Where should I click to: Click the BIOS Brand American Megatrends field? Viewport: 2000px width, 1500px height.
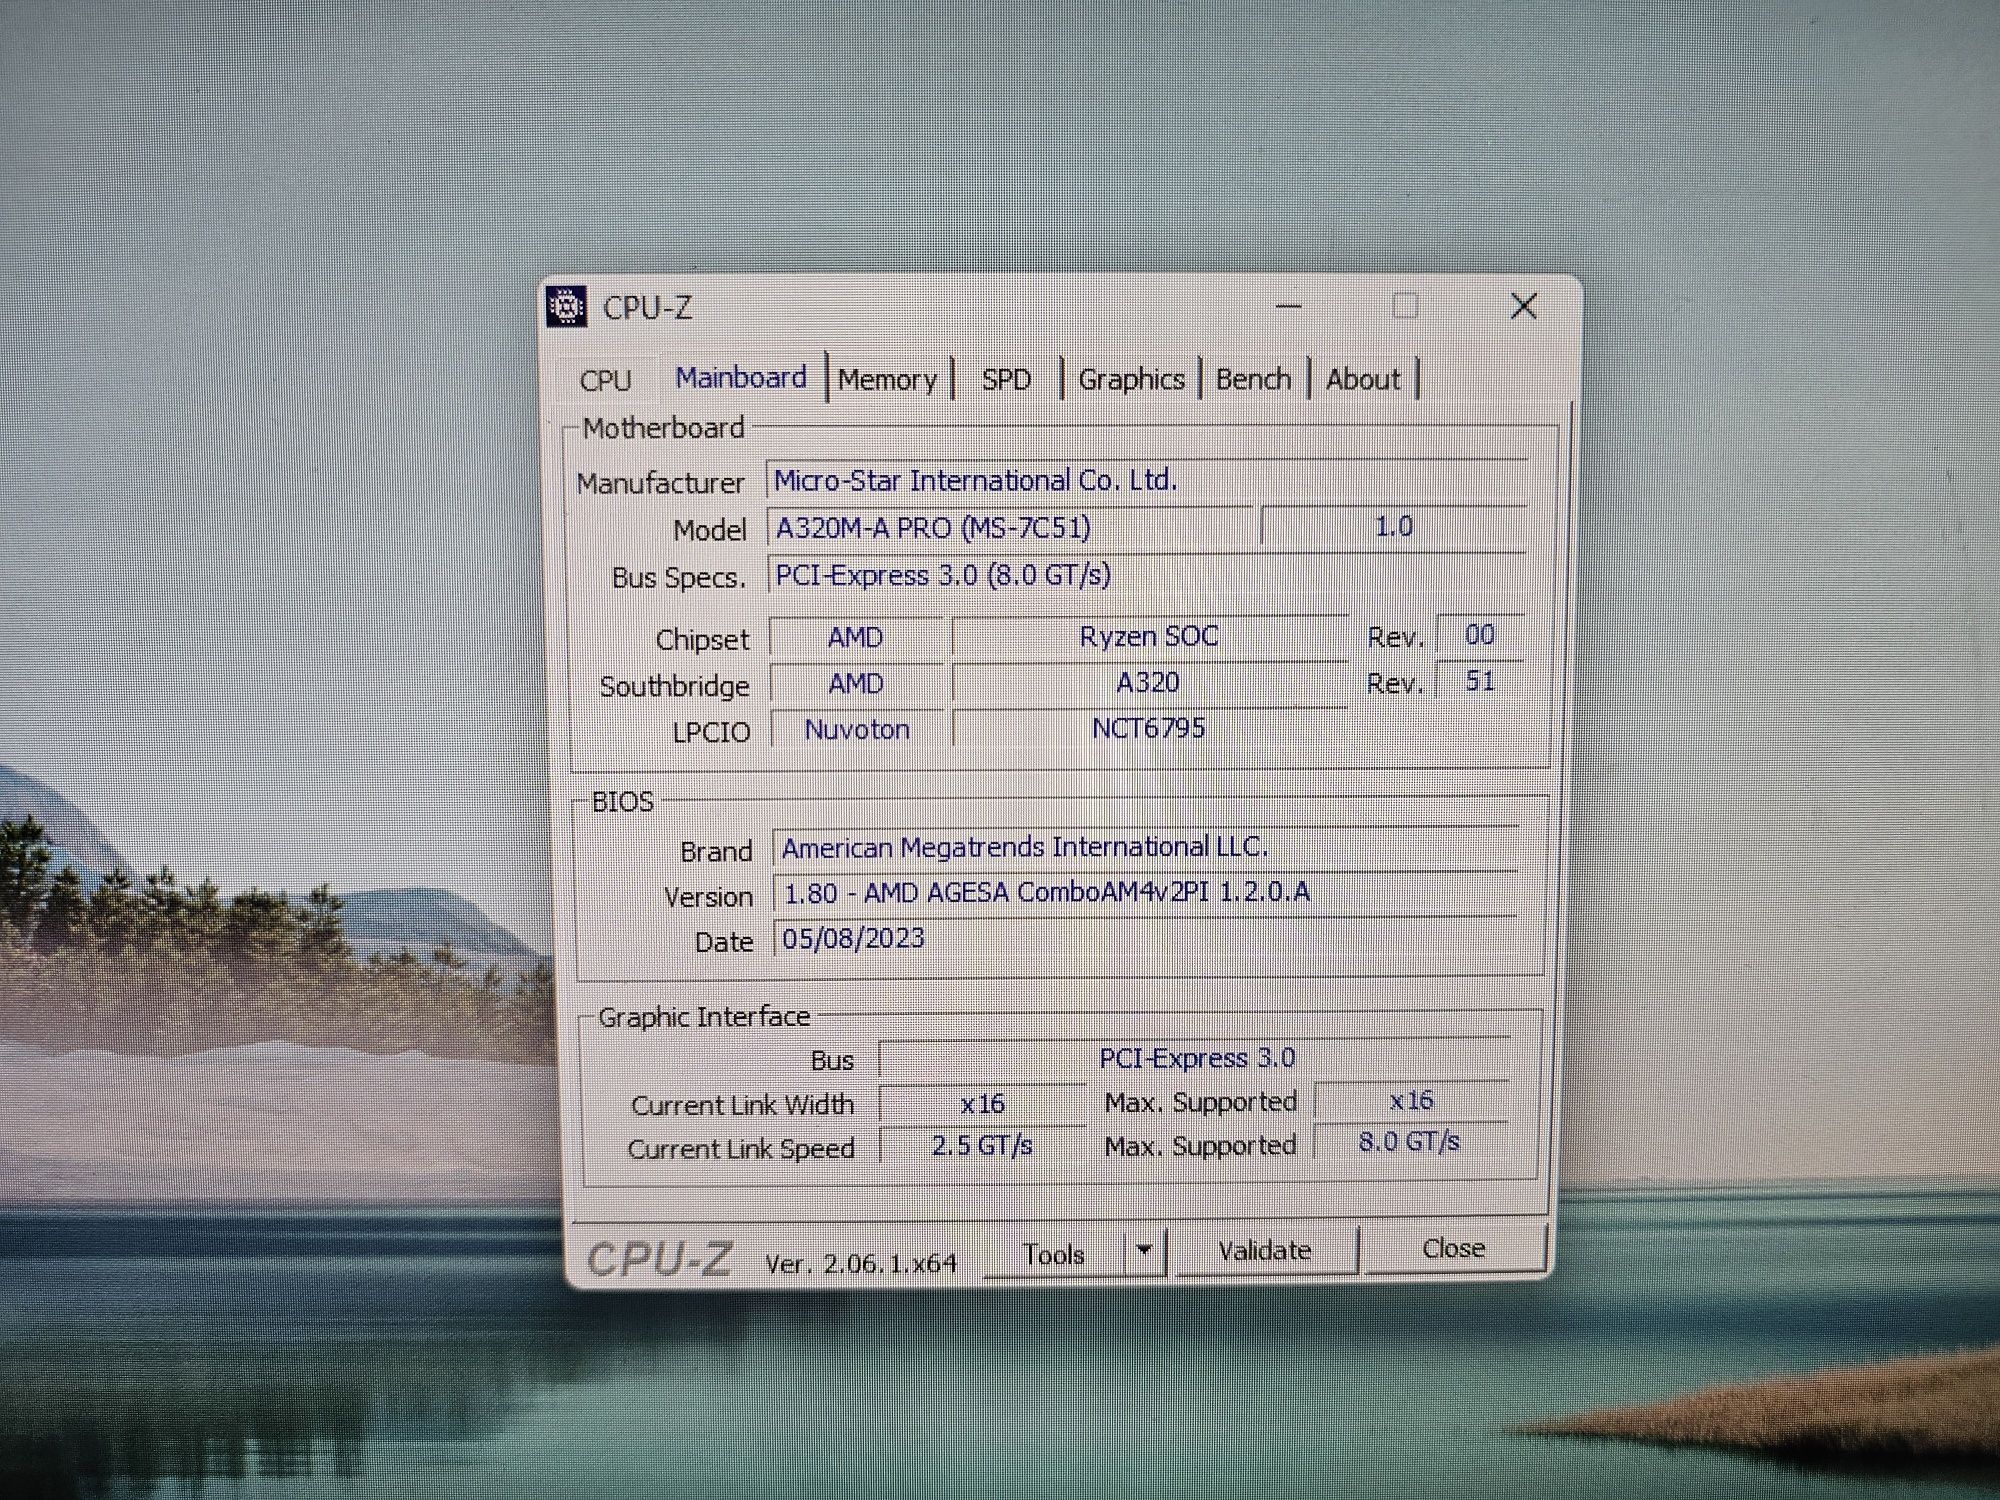[1146, 848]
